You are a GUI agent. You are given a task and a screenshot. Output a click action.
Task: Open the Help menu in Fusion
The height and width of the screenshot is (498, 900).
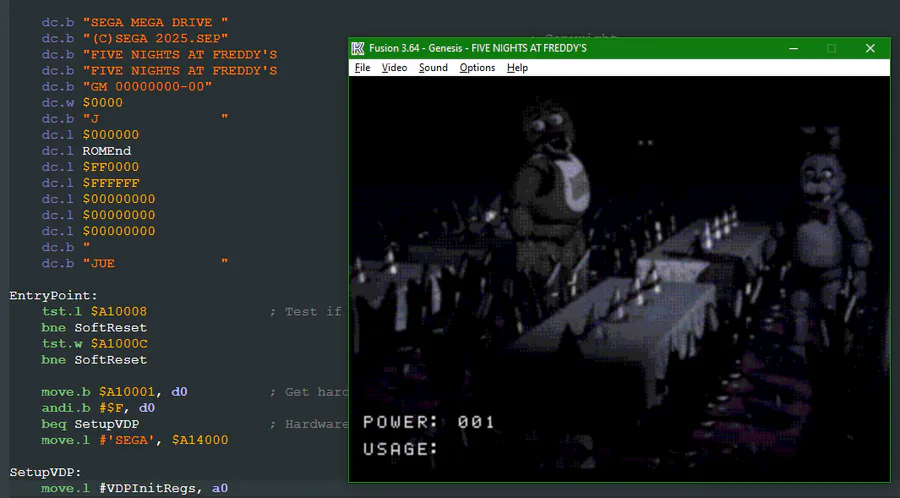[x=517, y=68]
